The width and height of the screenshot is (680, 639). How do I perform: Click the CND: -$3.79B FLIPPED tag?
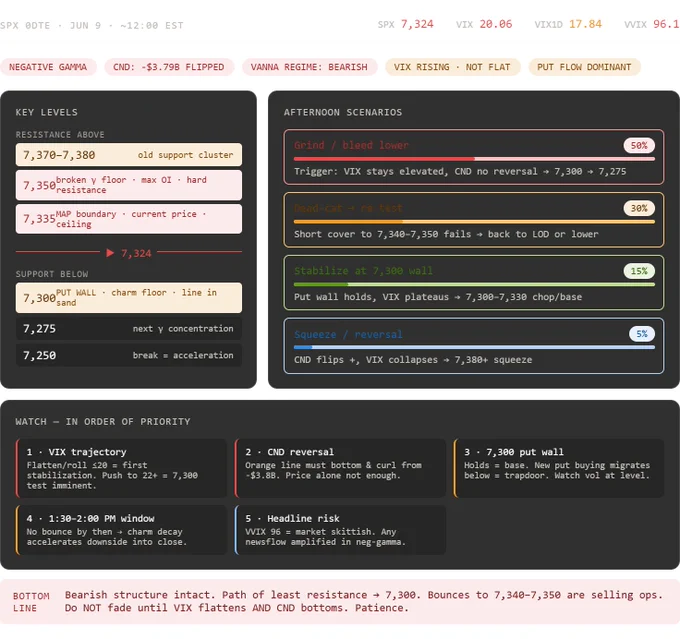(169, 67)
